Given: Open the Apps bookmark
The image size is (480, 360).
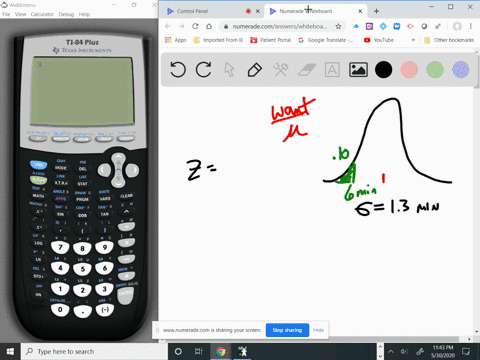Looking at the screenshot, I should (x=175, y=40).
